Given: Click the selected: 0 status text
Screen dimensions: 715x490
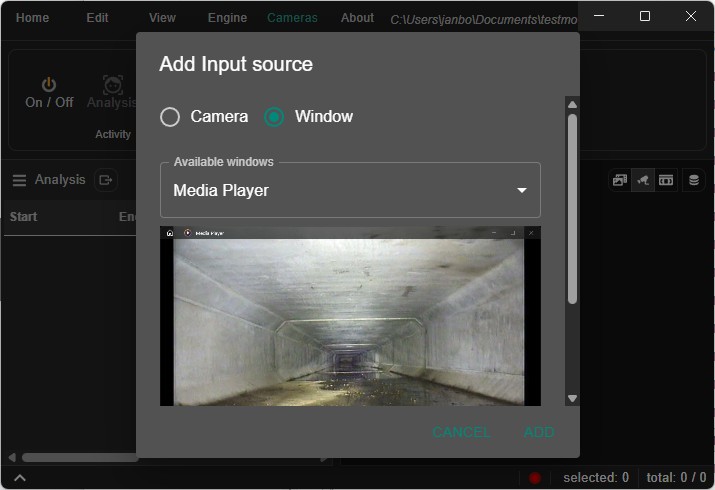Looking at the screenshot, I should pos(596,478).
